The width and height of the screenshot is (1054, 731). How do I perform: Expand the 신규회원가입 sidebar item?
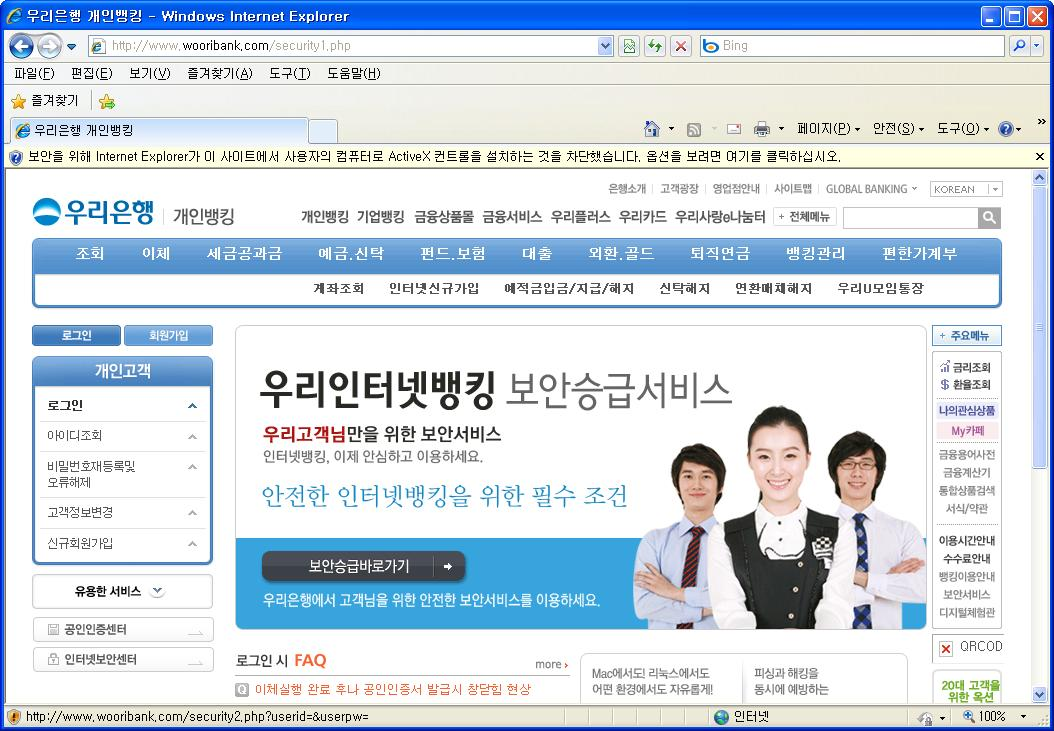click(192, 543)
